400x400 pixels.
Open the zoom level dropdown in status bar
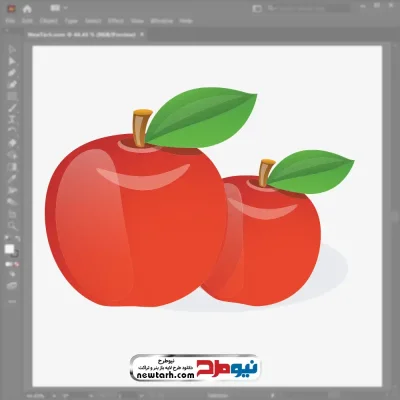(54, 396)
